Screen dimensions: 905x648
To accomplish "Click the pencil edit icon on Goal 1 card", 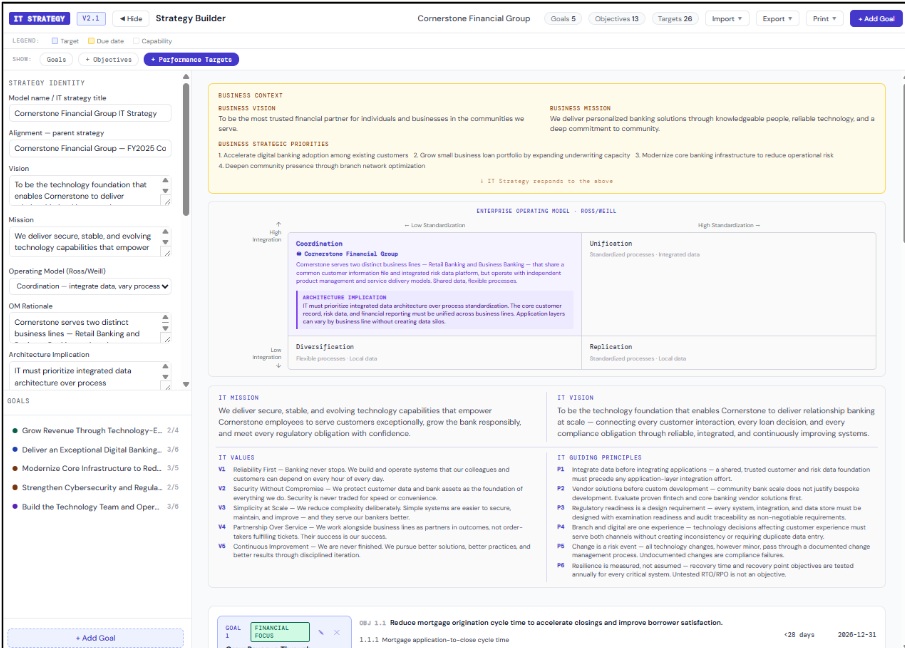I will click(321, 632).
